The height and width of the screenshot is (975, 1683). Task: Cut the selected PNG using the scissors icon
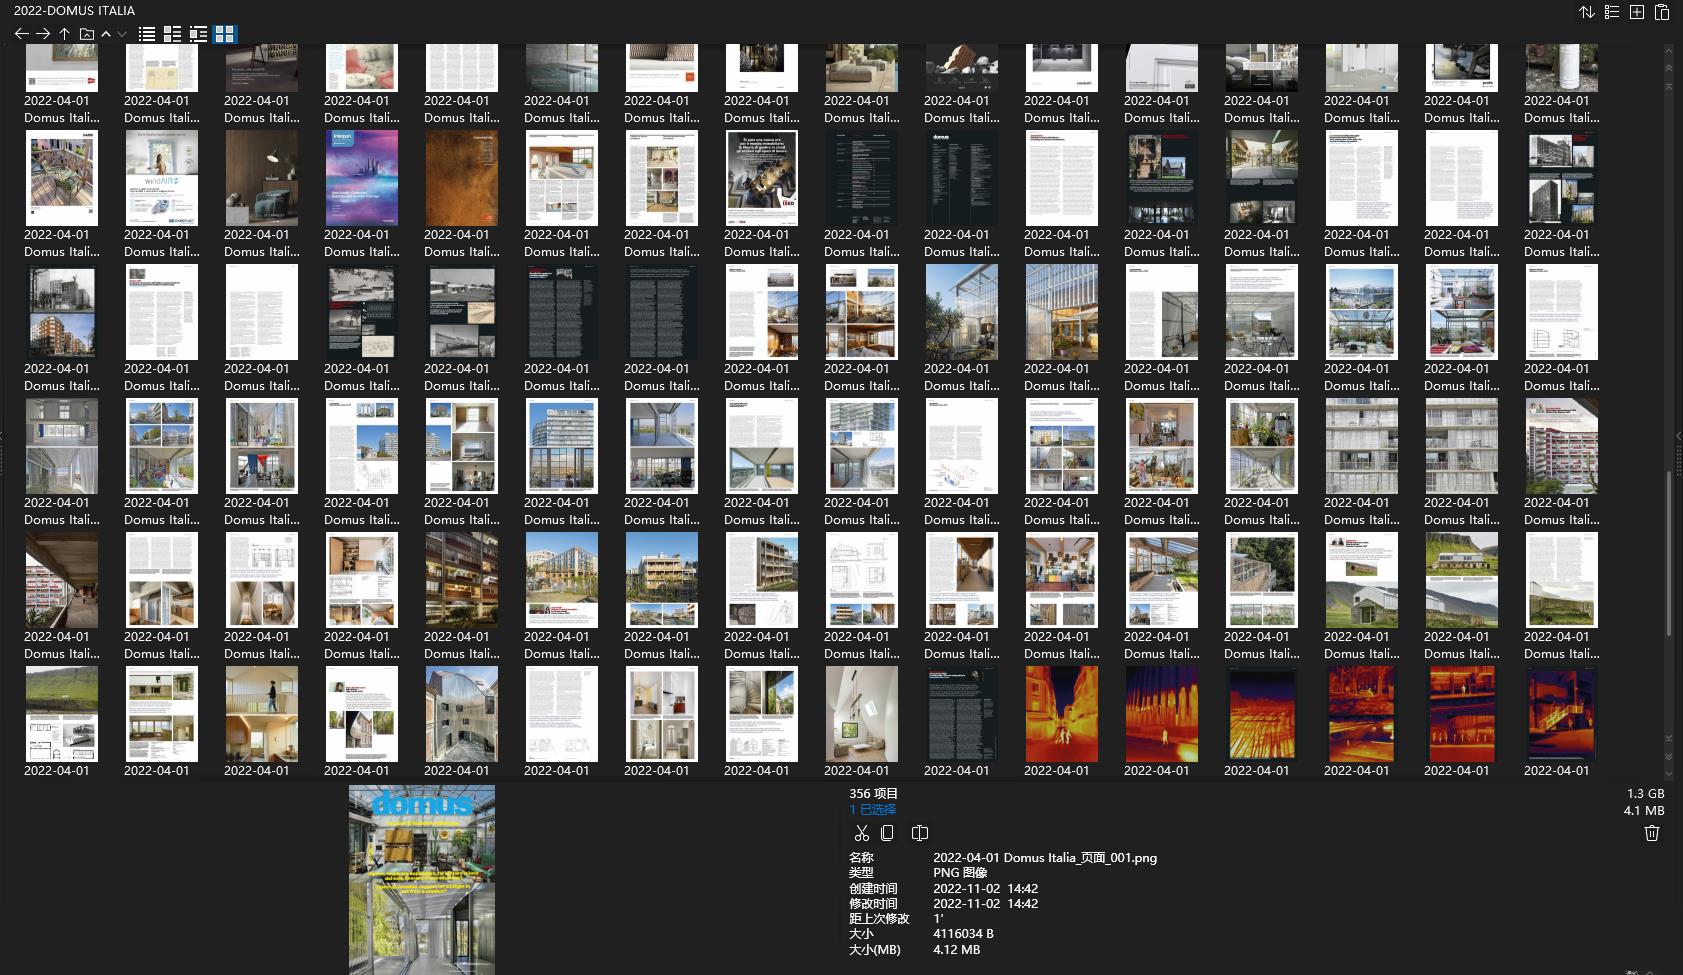(862, 832)
